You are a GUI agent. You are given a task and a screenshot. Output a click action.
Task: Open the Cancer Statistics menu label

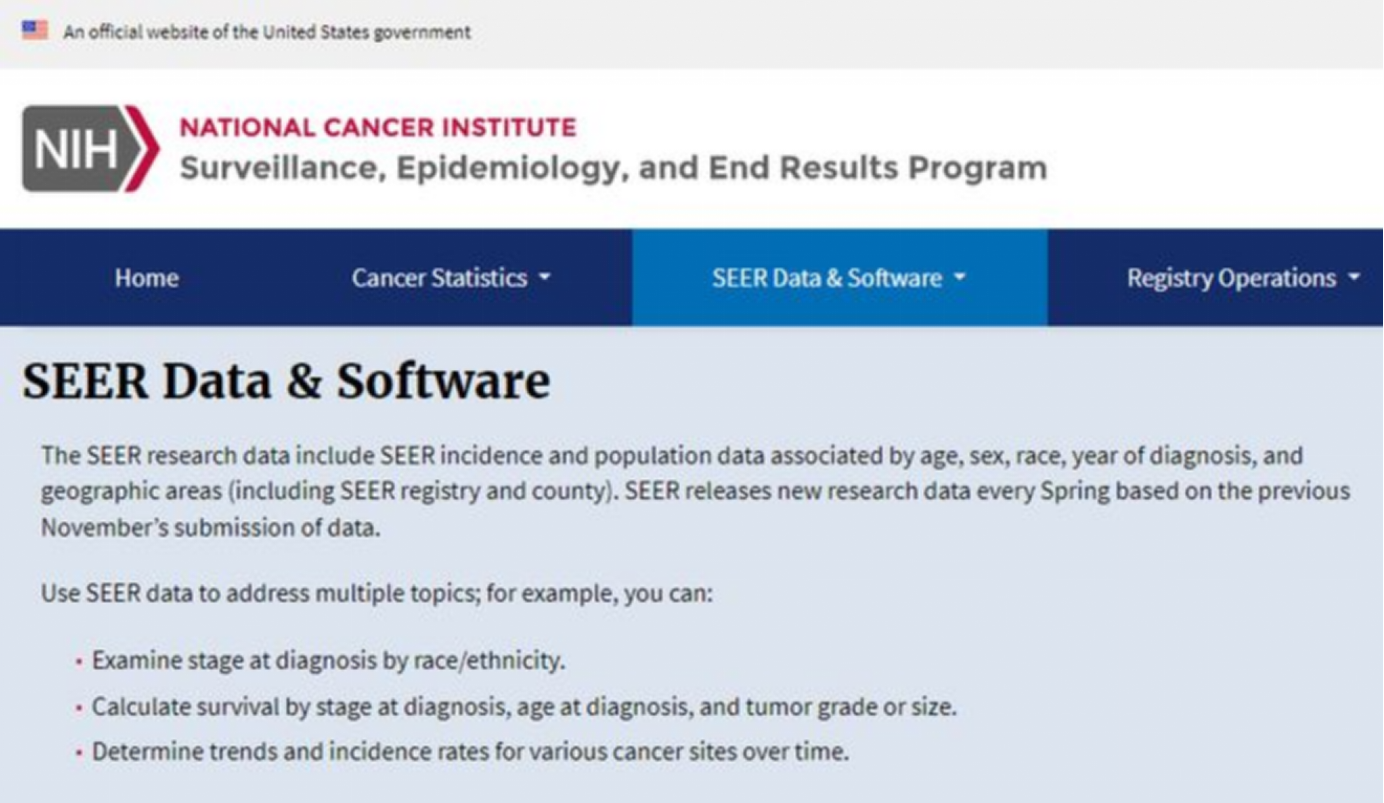[x=439, y=278]
